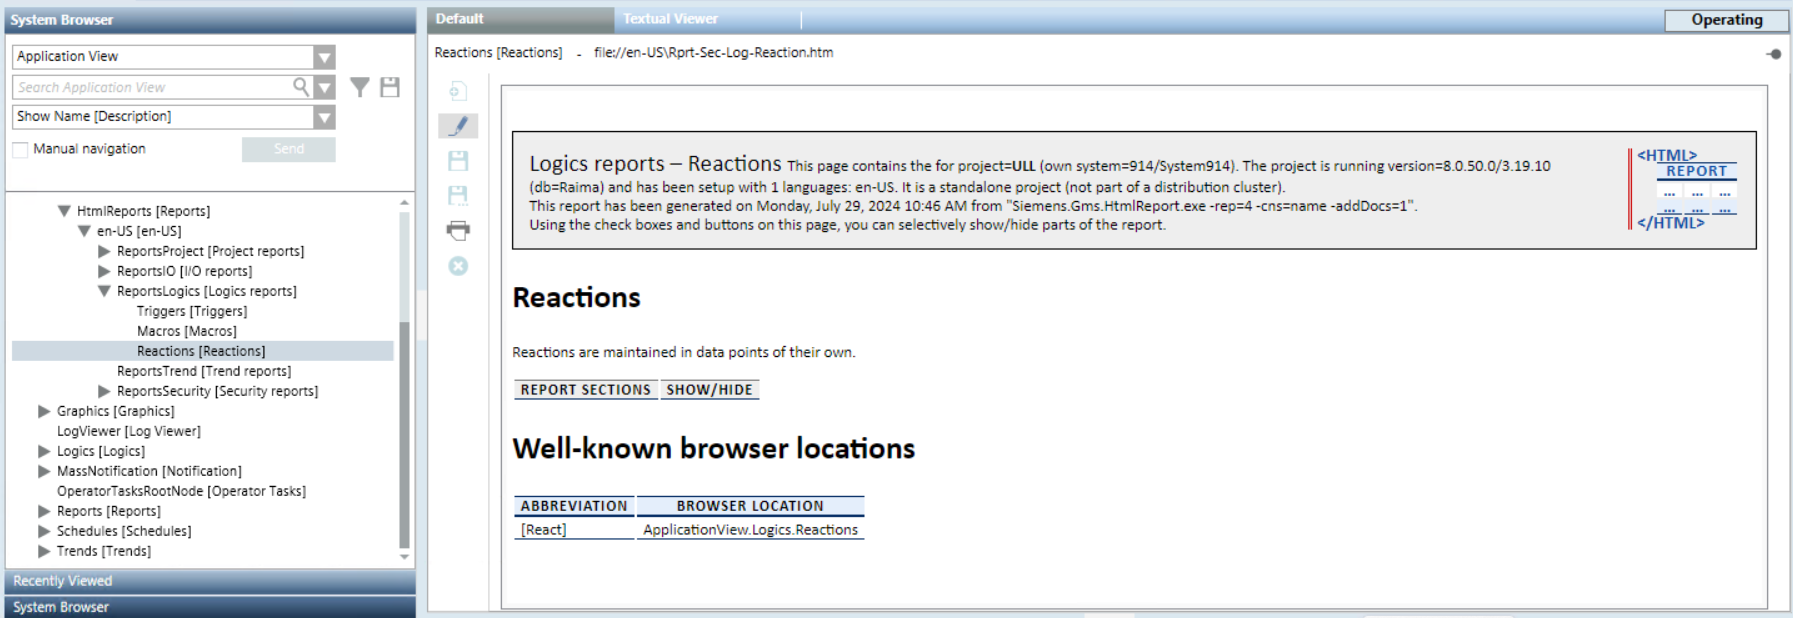Click the save icon beside search filter

point(390,88)
